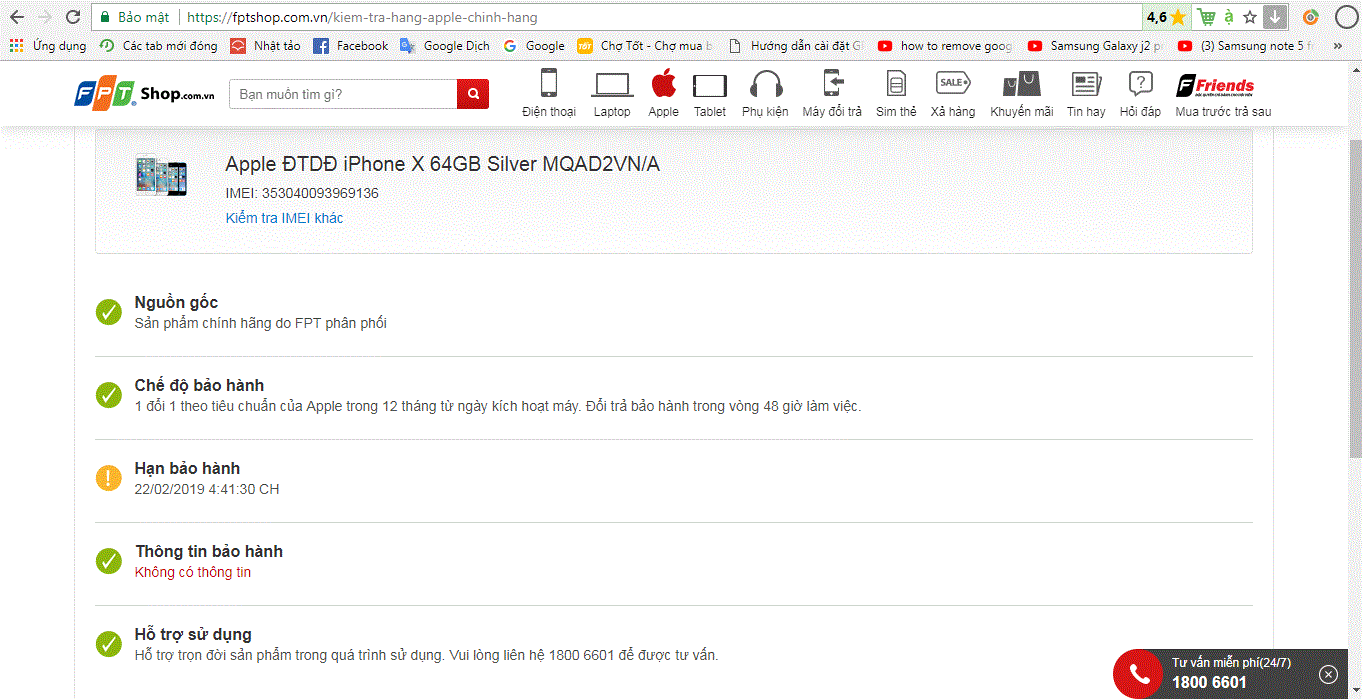The image size is (1362, 699).
Task: Bookmark this page with star icon
Action: pos(1249,17)
